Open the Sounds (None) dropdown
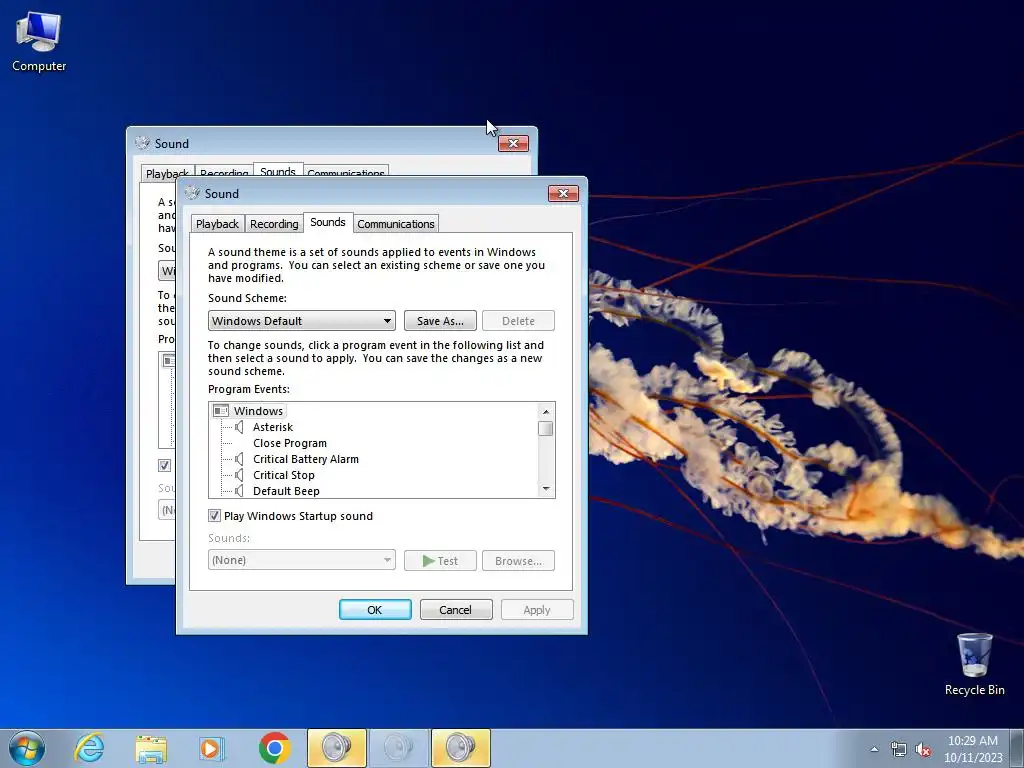 [x=302, y=560]
